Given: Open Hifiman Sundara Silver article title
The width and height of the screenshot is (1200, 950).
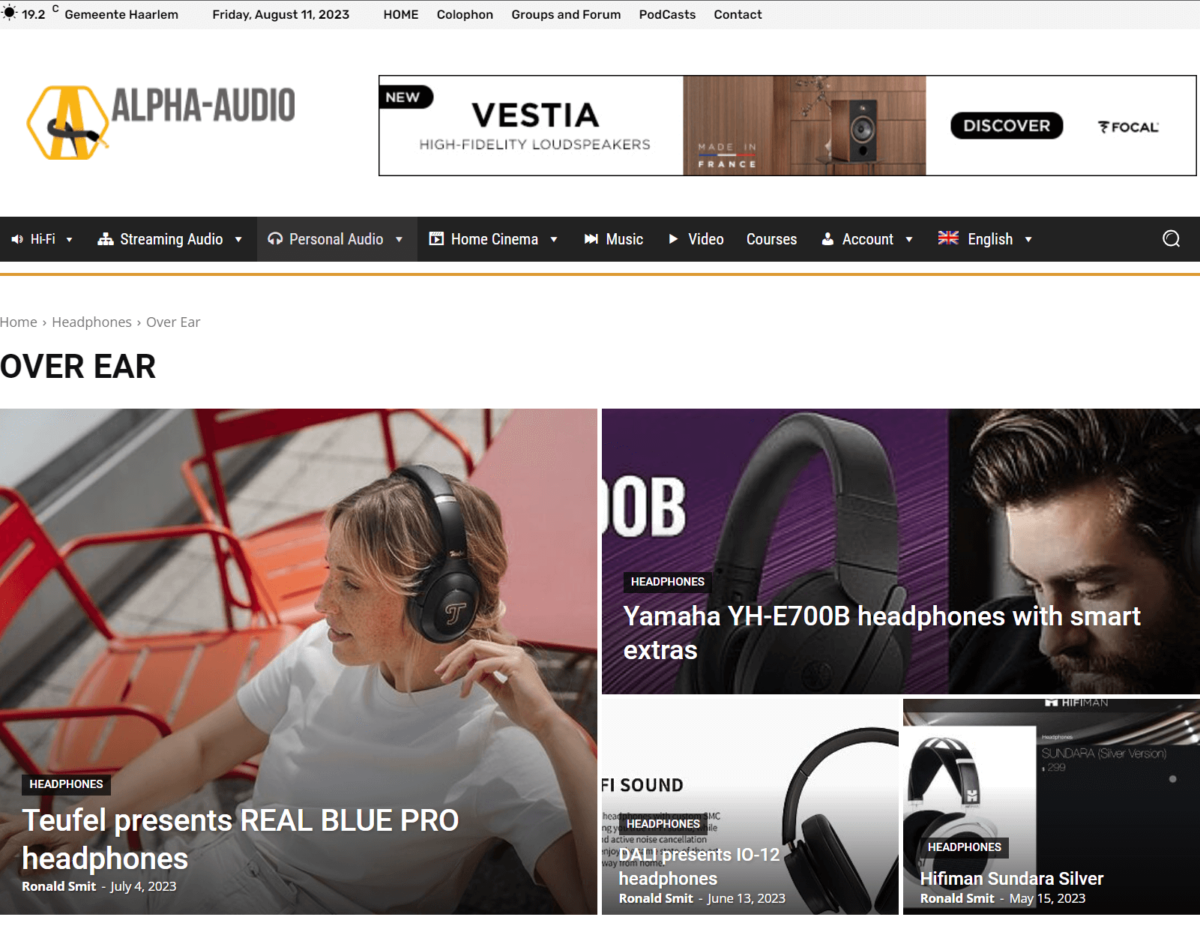Looking at the screenshot, I should coord(1012,879).
